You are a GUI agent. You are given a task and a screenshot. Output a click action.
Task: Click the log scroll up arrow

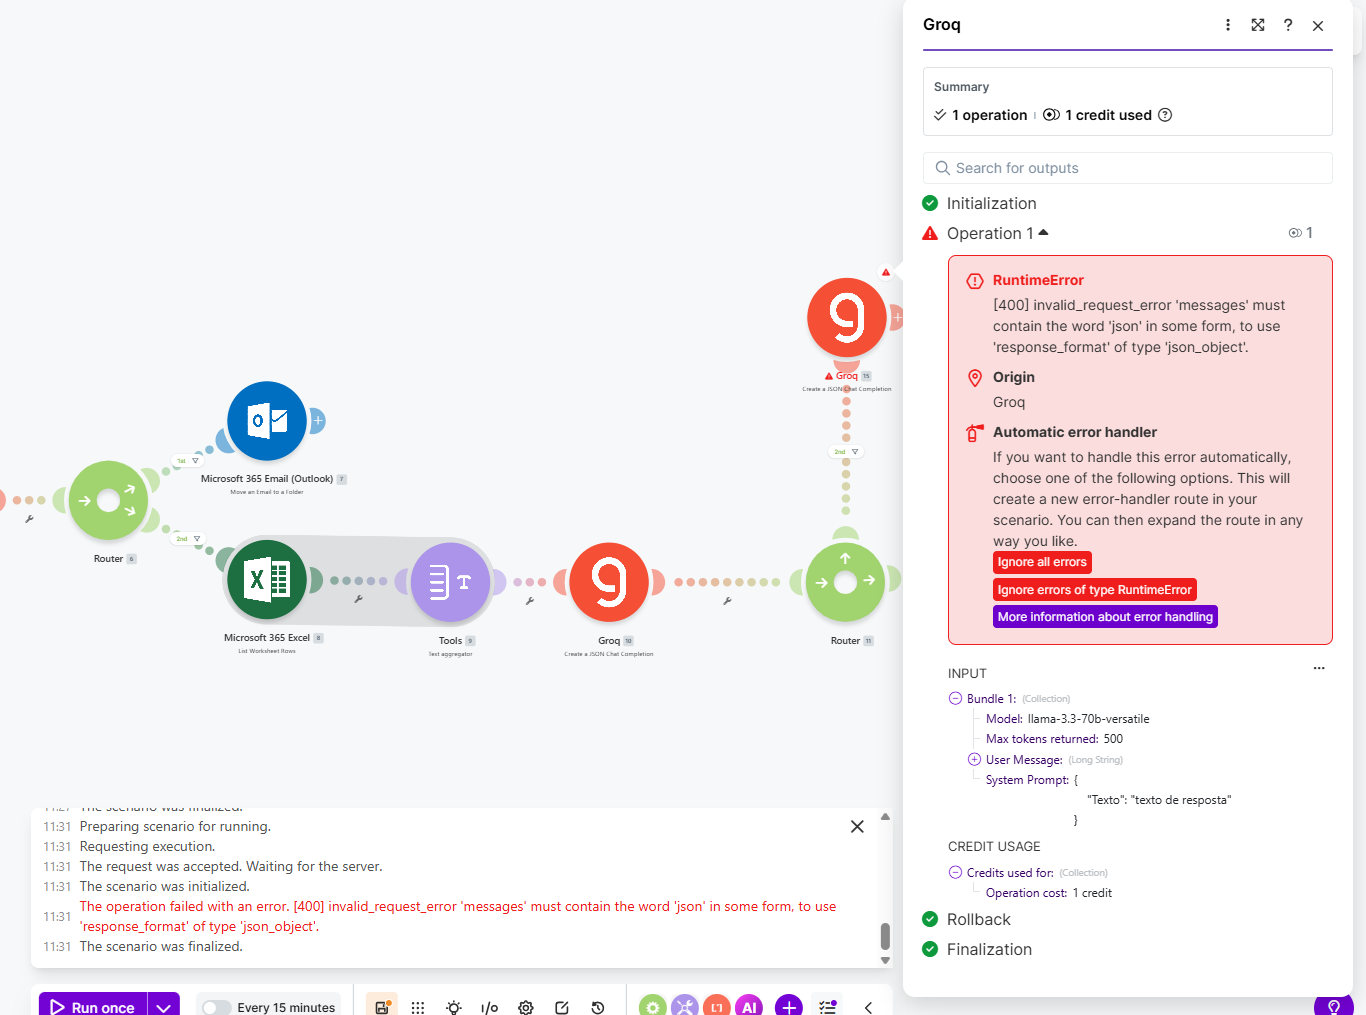[x=885, y=817]
